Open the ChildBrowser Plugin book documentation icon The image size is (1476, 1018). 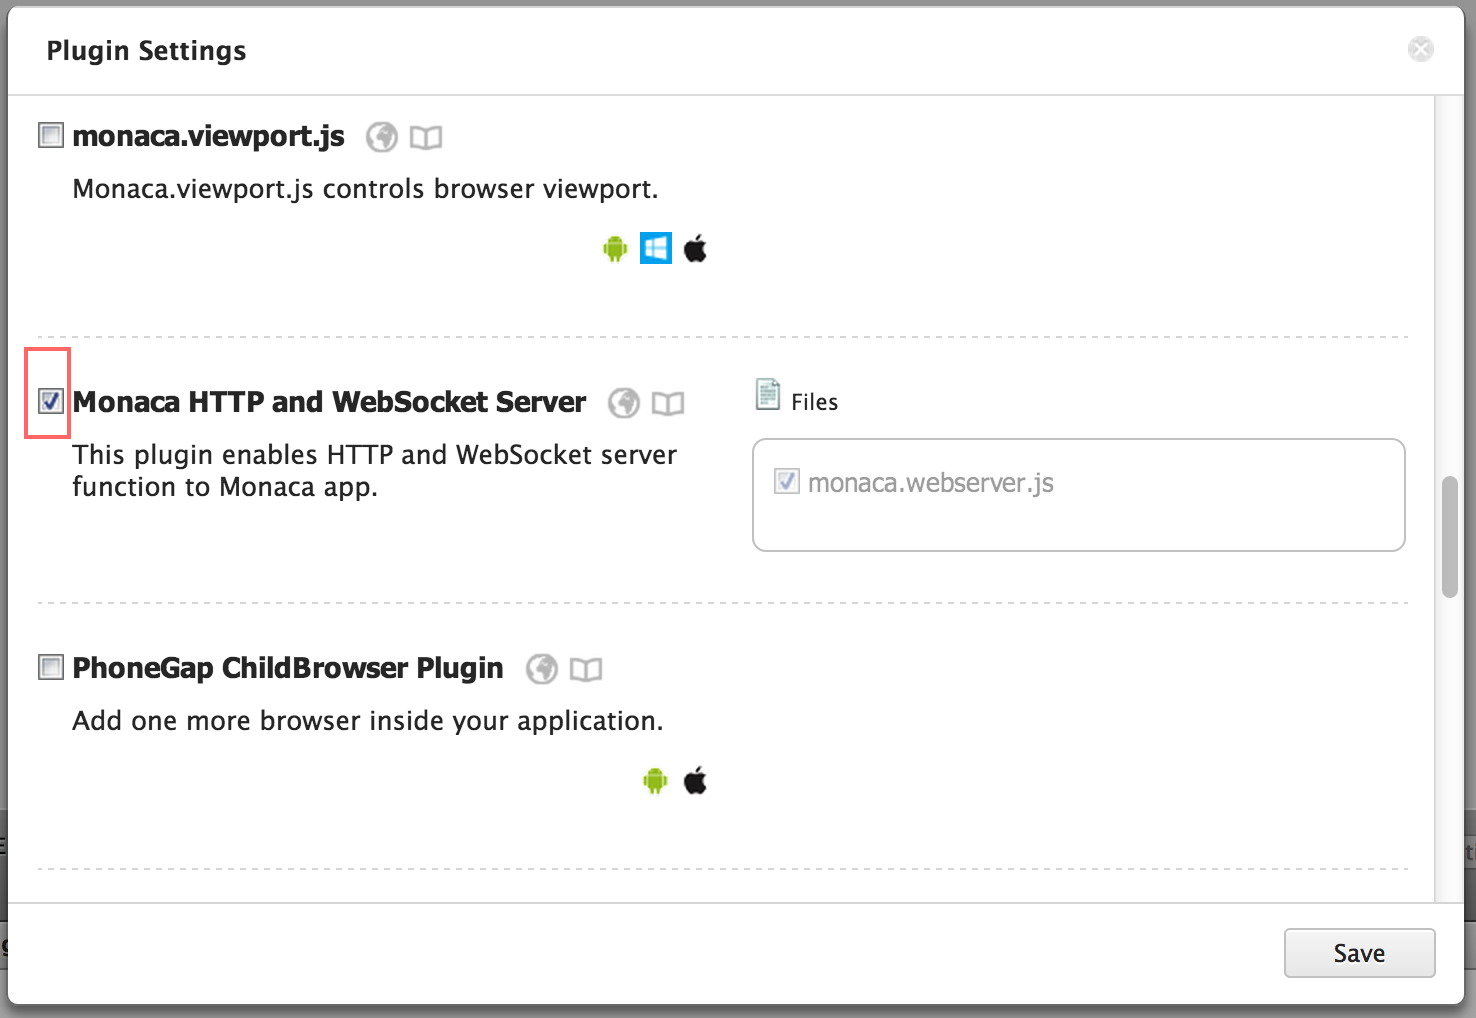[586, 669]
